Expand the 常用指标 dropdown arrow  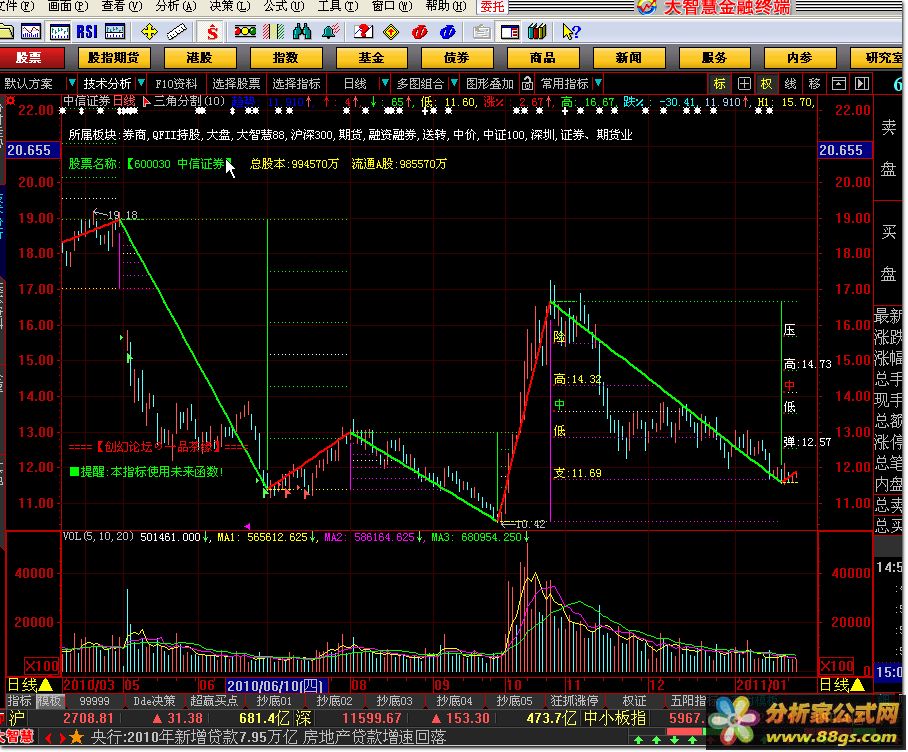click(598, 83)
